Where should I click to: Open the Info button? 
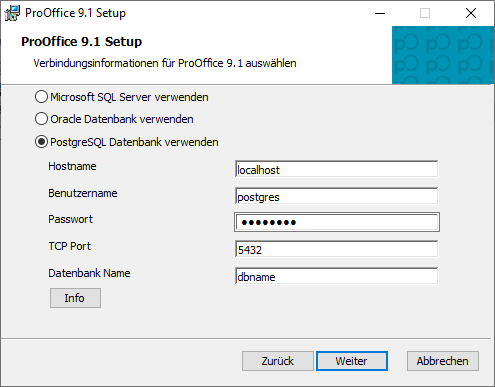click(75, 298)
